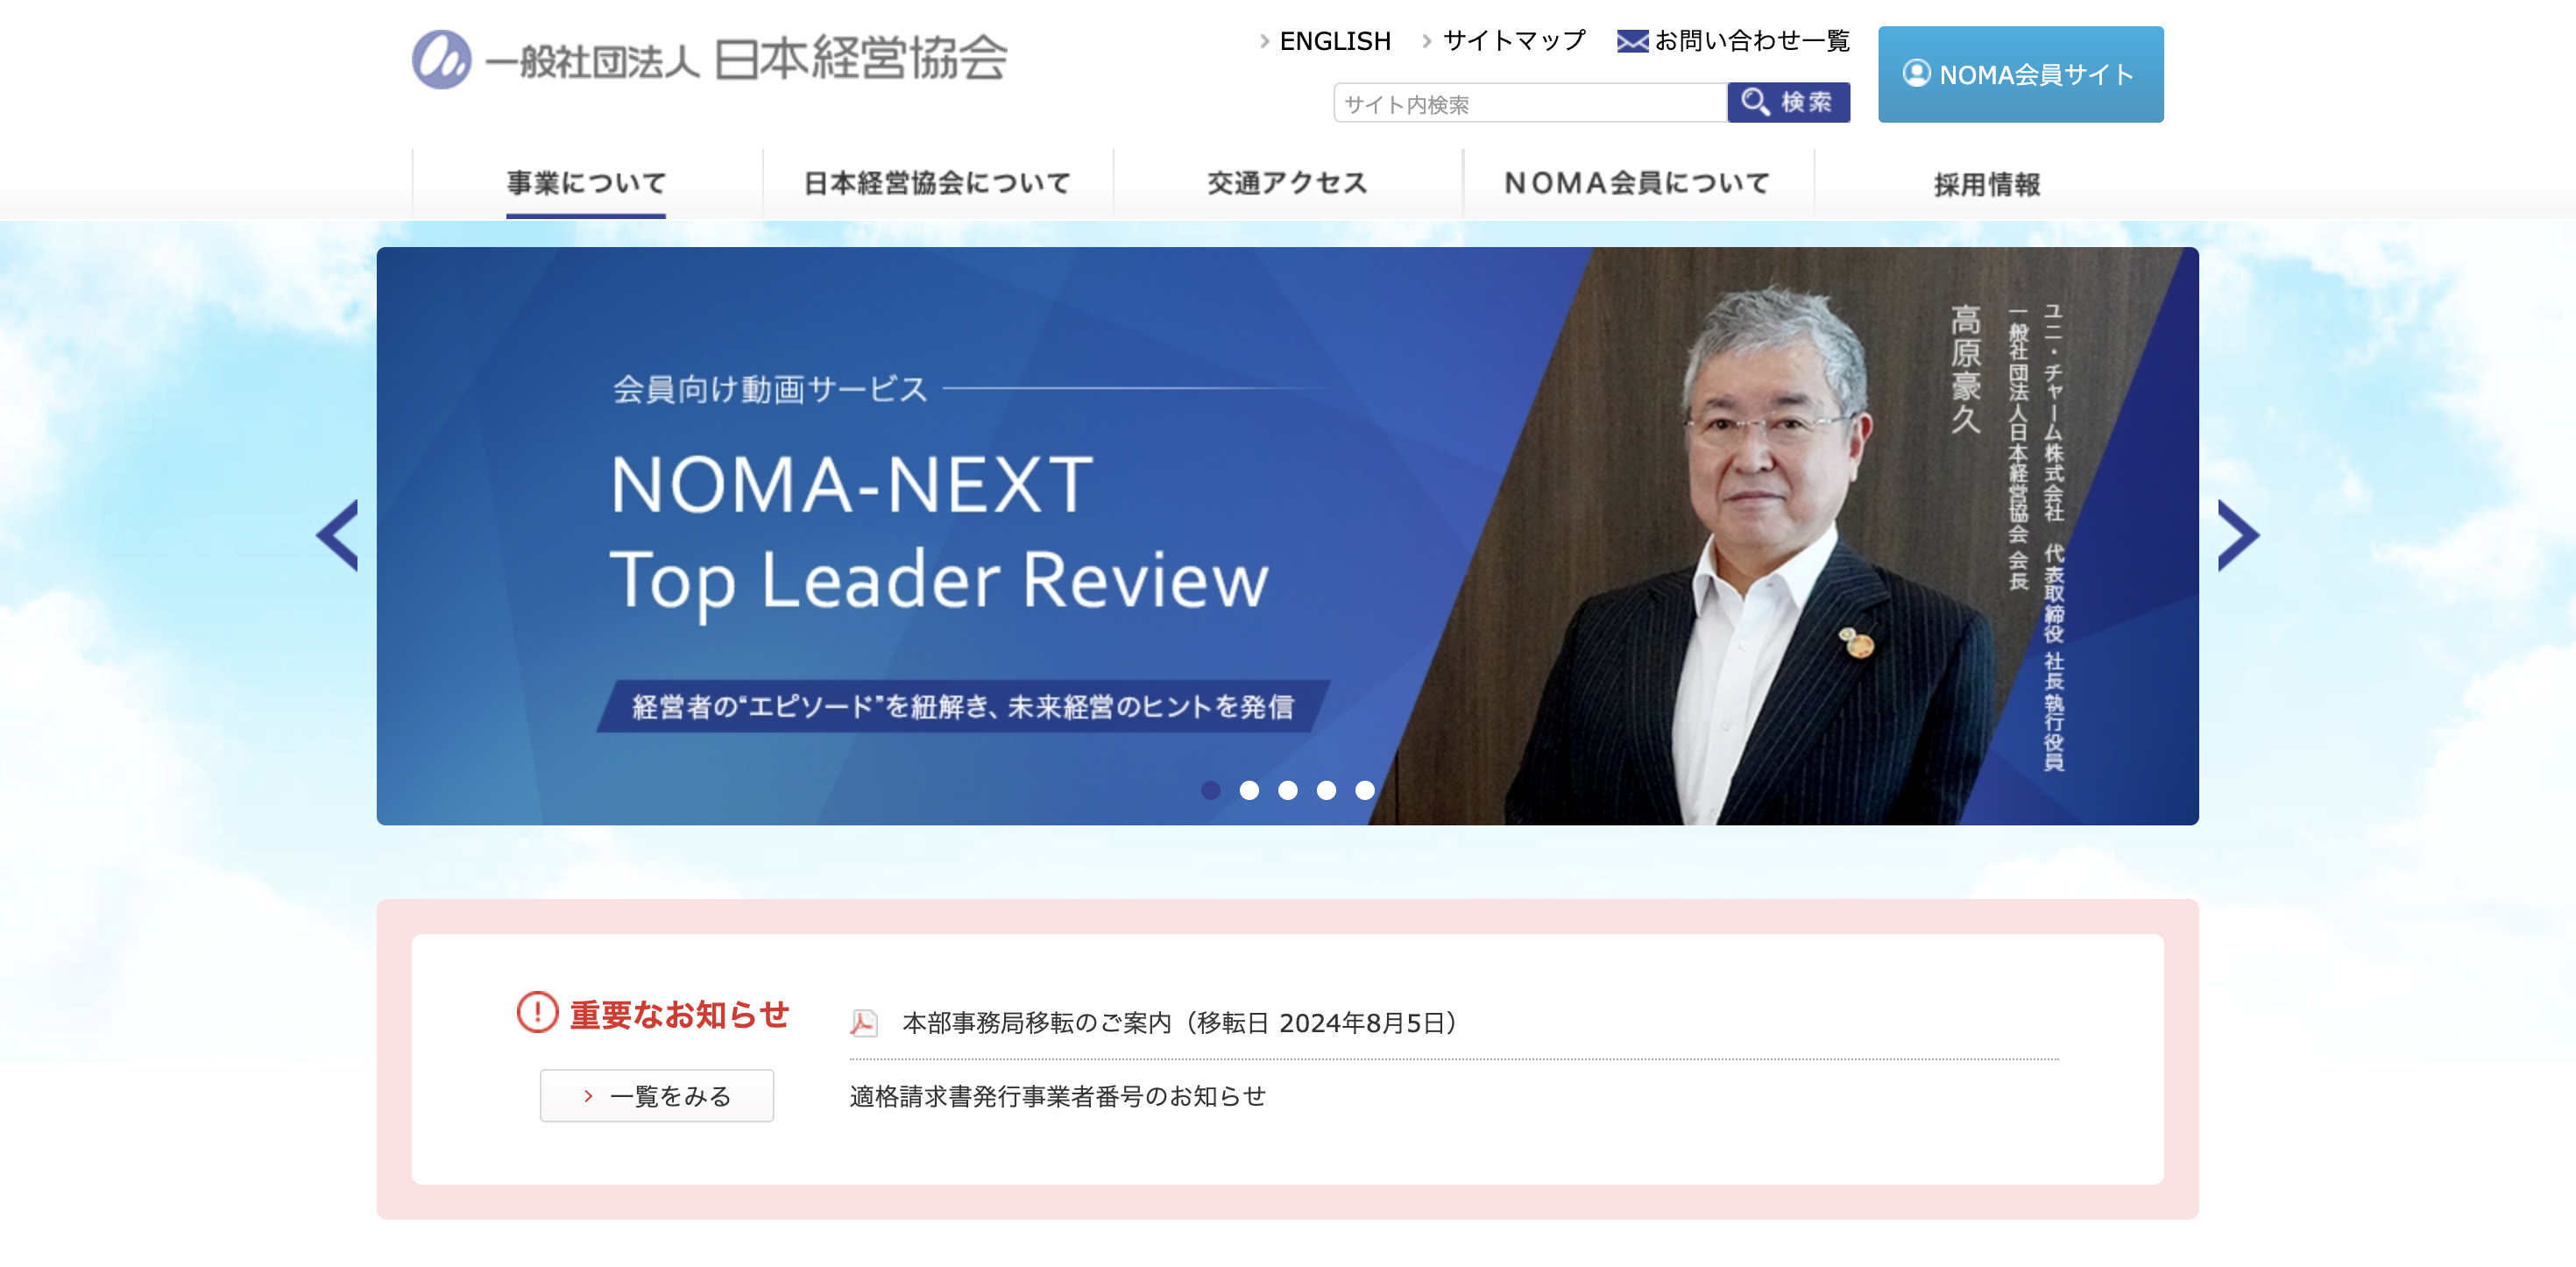This screenshot has height=1267, width=2576.
Task: Open the 交通アクセス menu item
Action: click(x=1288, y=184)
